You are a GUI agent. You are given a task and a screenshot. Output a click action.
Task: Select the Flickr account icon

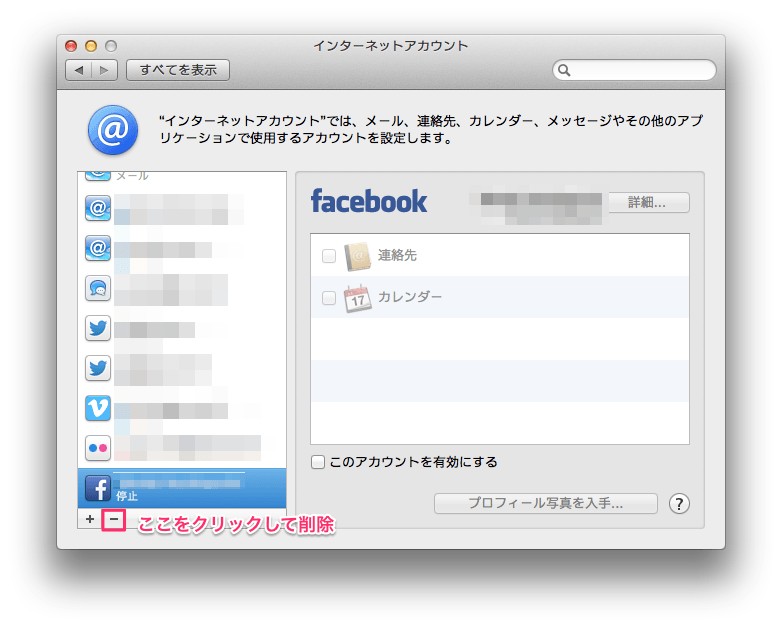coord(98,448)
